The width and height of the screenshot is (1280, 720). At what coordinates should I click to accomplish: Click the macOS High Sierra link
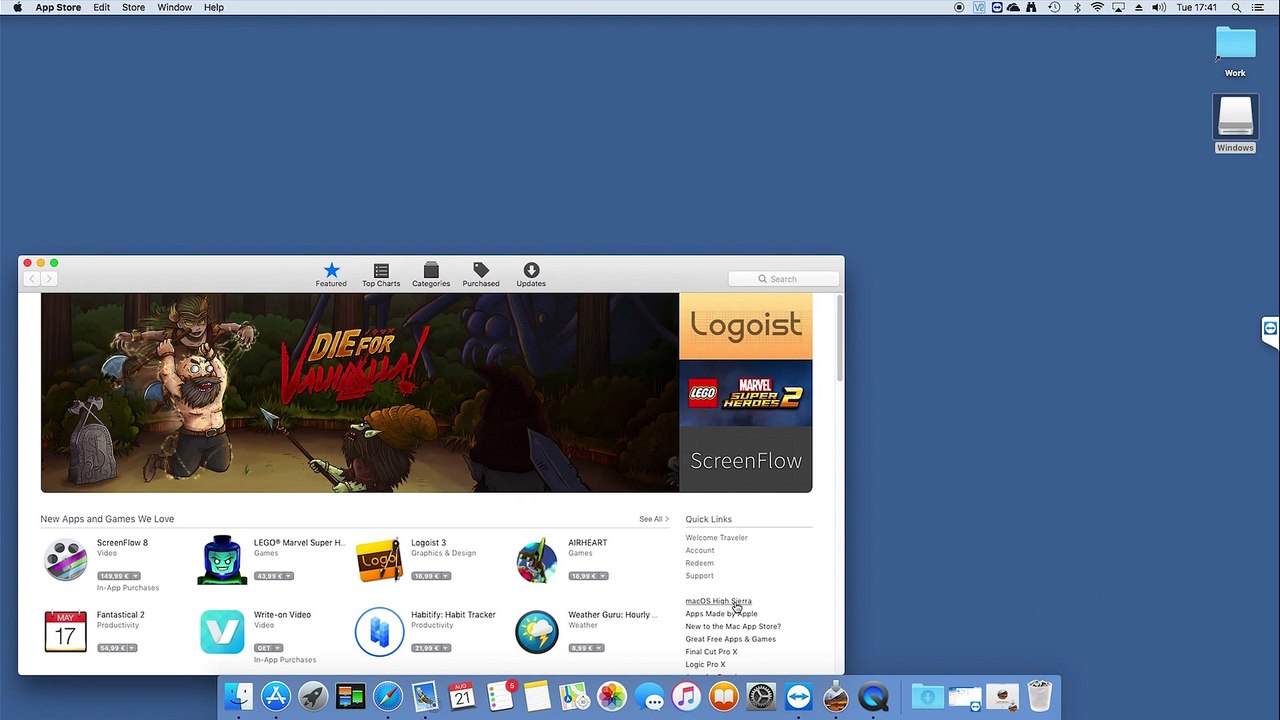(x=718, y=601)
